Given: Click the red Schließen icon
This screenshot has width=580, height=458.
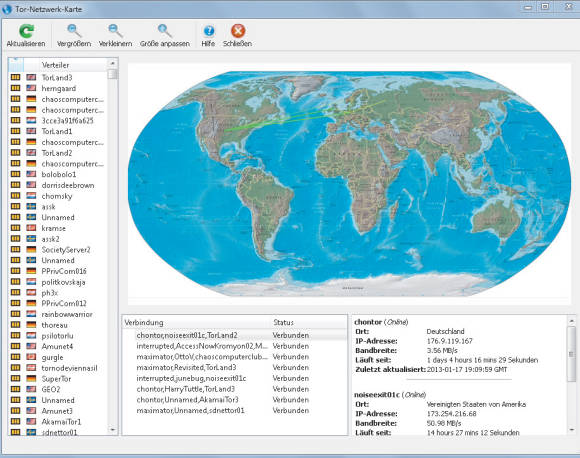Looking at the screenshot, I should pyautogui.click(x=238, y=31).
